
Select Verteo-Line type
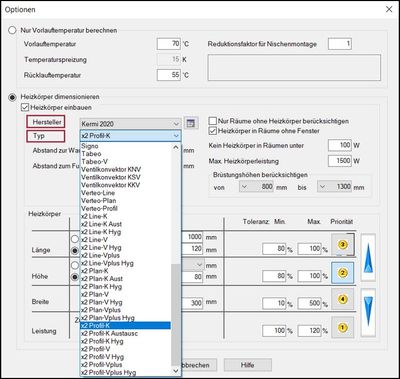[x=125, y=193]
